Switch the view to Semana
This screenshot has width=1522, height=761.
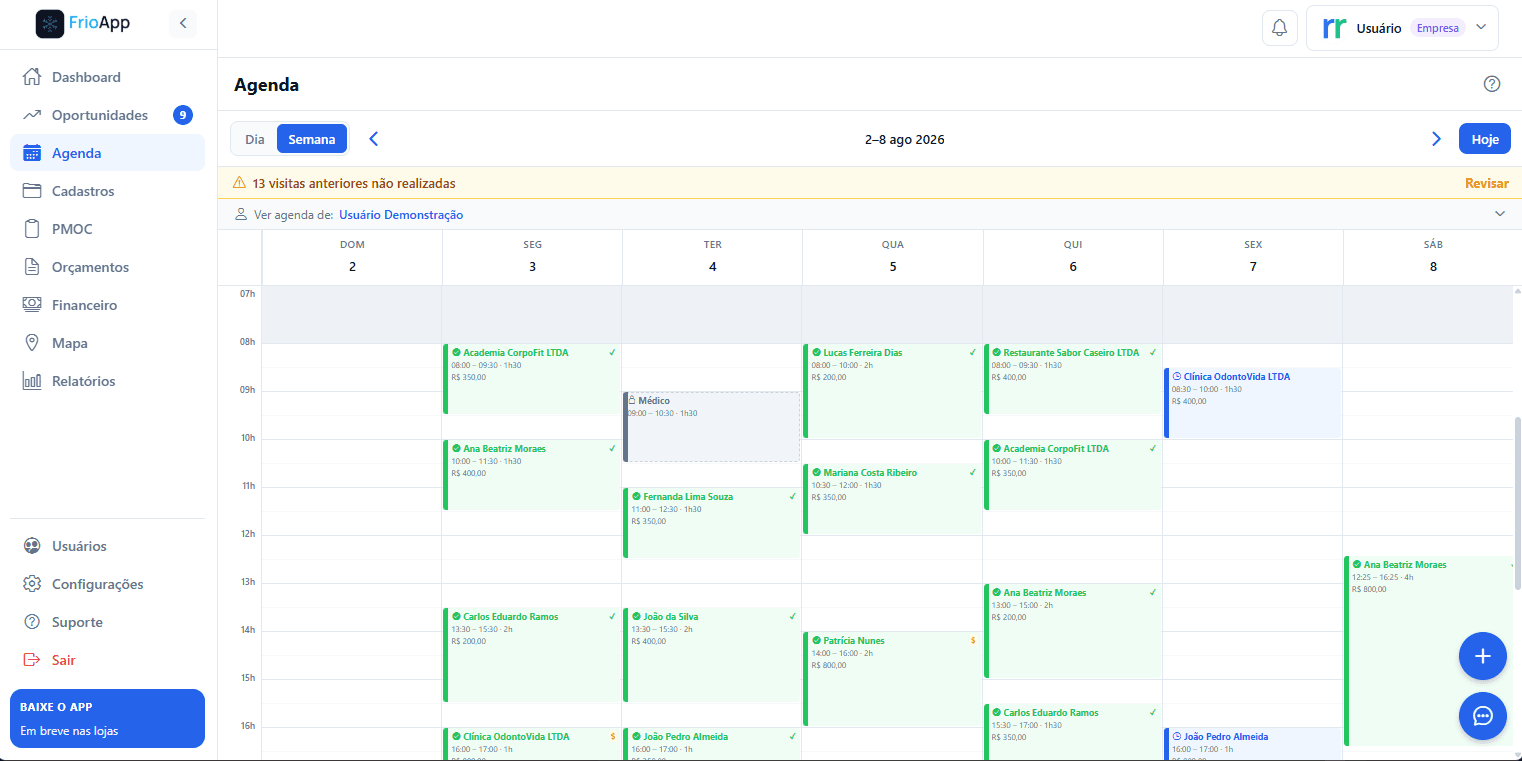(x=312, y=139)
